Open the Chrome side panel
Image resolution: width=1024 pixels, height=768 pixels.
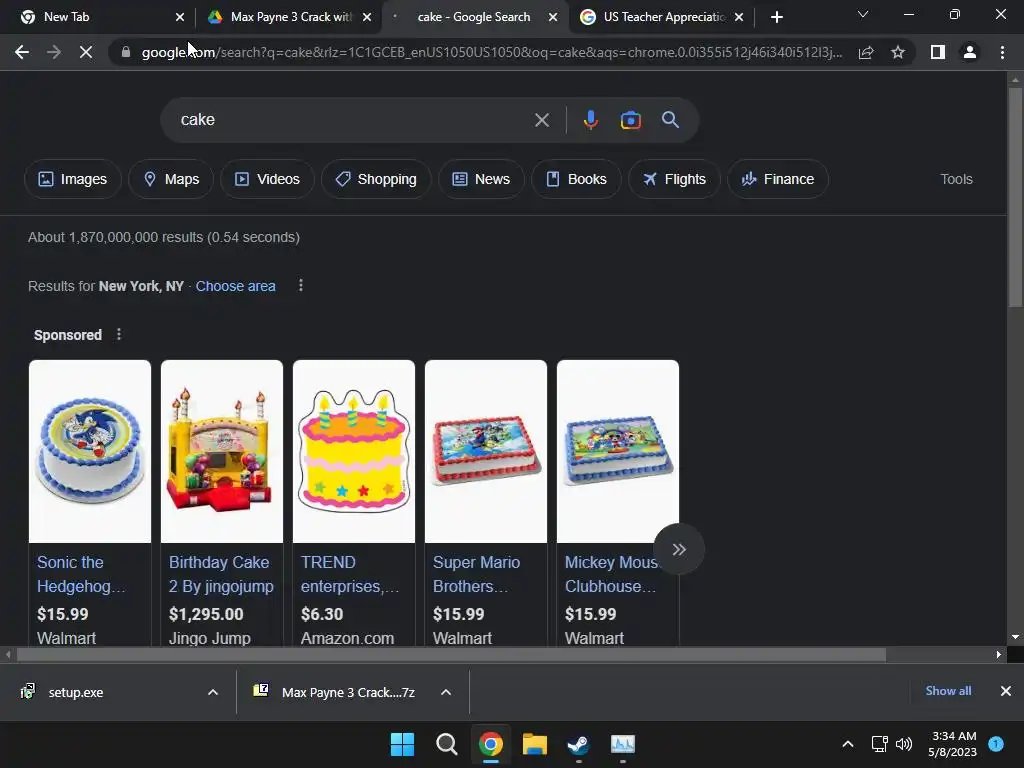tap(938, 52)
